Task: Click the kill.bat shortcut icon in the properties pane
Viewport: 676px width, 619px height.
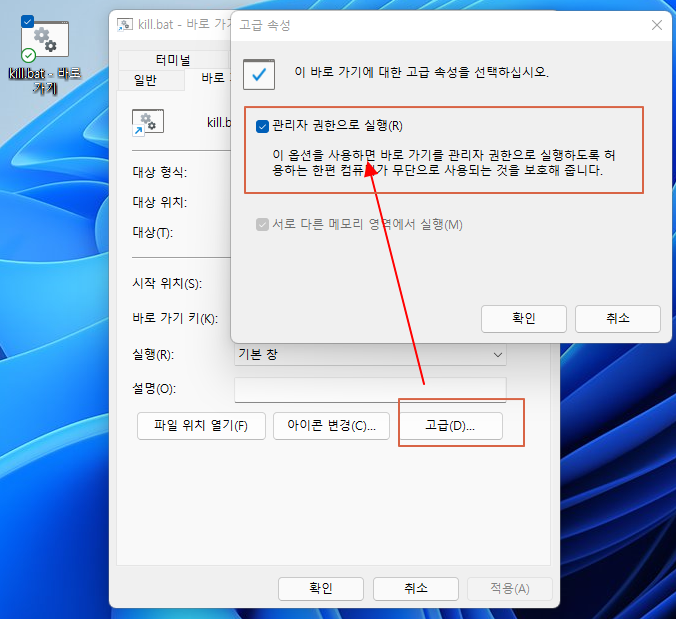Action: pyautogui.click(x=148, y=122)
